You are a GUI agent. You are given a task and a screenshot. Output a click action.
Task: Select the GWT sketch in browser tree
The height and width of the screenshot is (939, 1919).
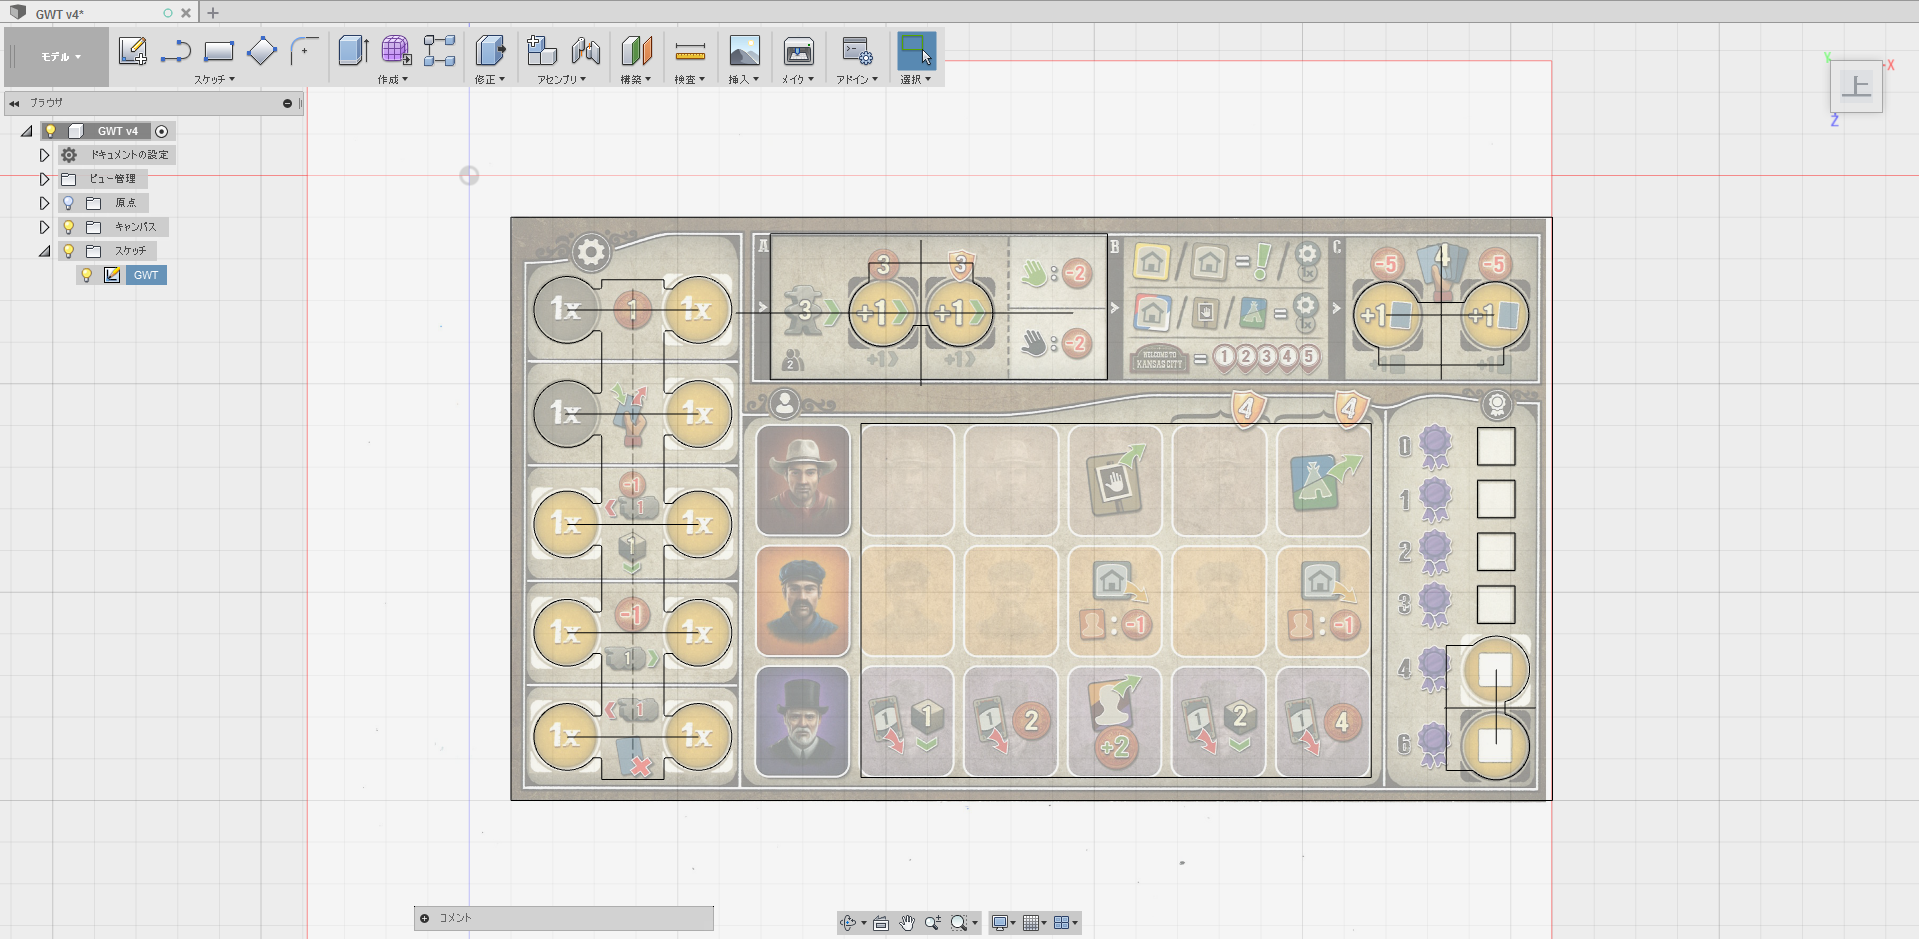point(146,275)
